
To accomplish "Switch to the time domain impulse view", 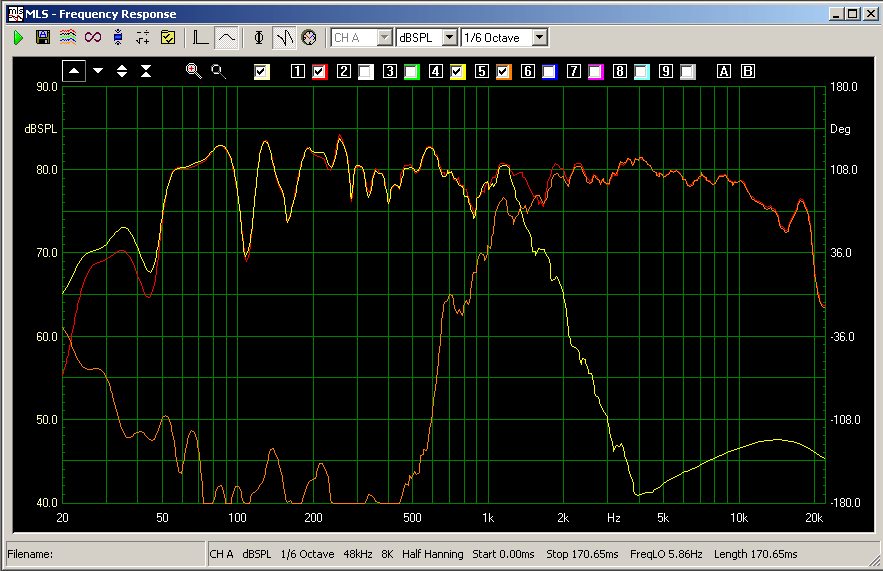I will (200, 38).
